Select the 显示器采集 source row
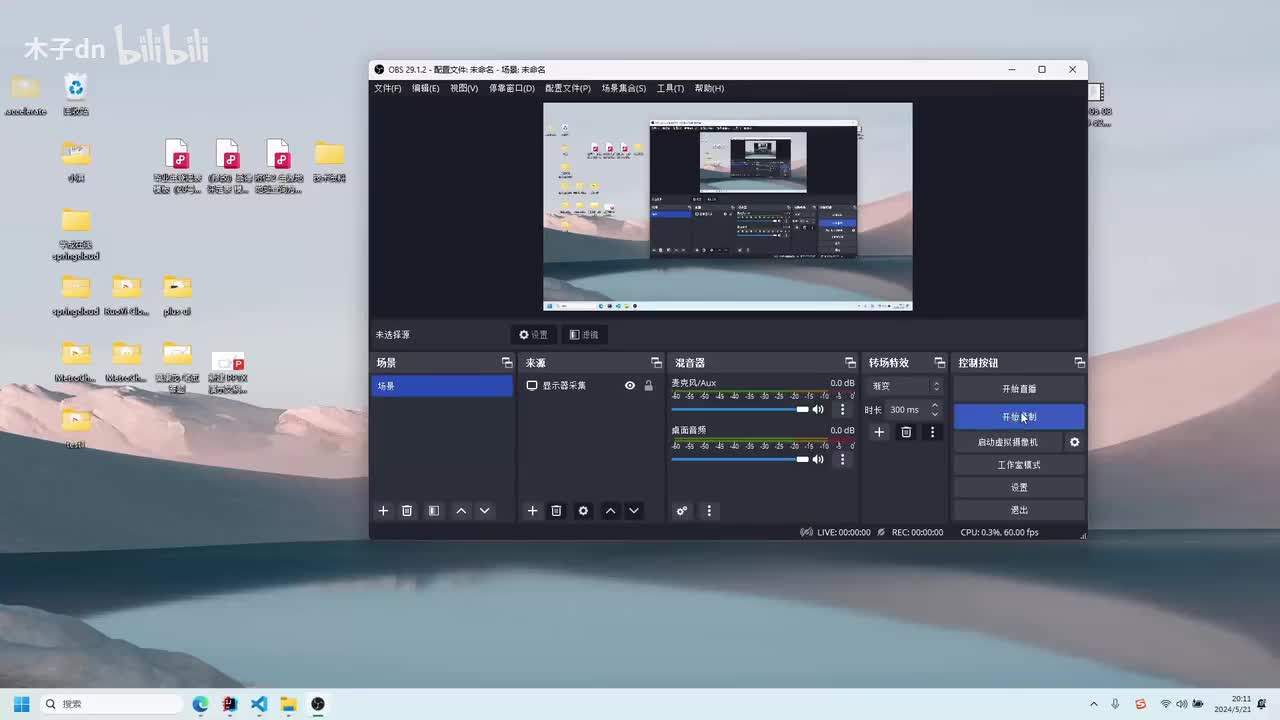1280x720 pixels. pos(590,385)
